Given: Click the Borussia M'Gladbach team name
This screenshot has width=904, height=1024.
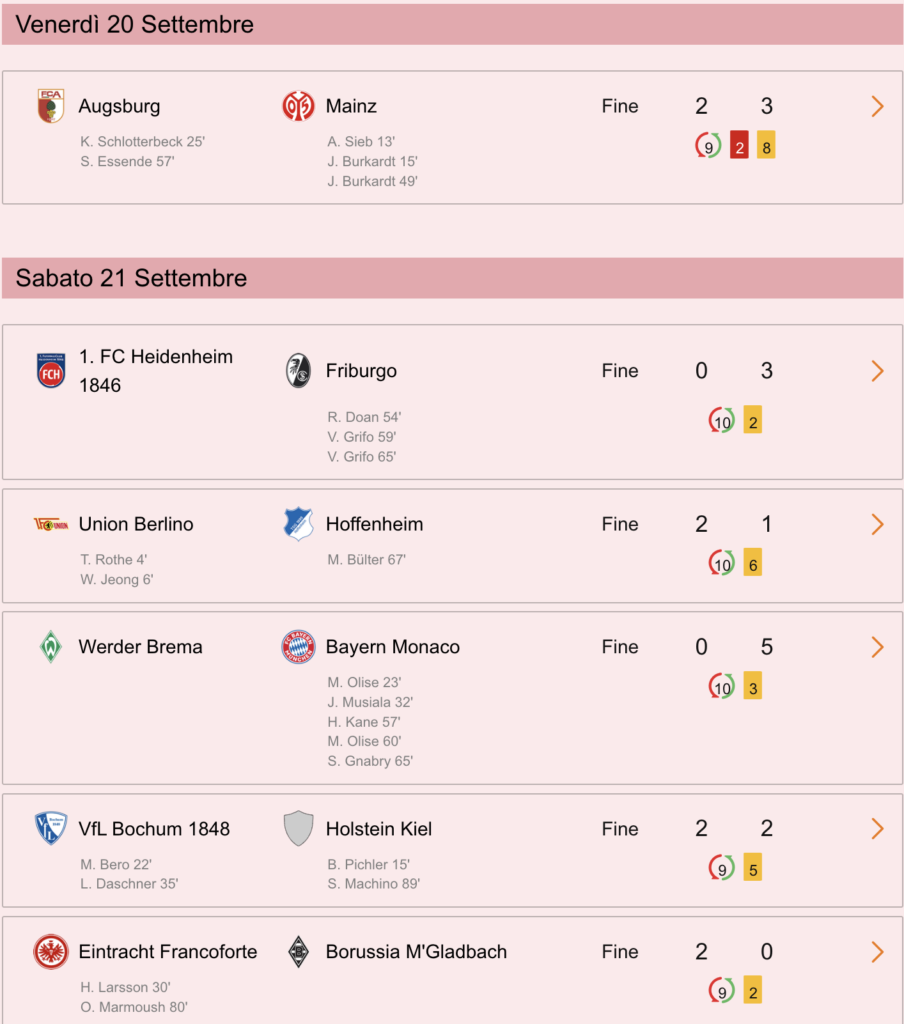Looking at the screenshot, I should click(416, 952).
